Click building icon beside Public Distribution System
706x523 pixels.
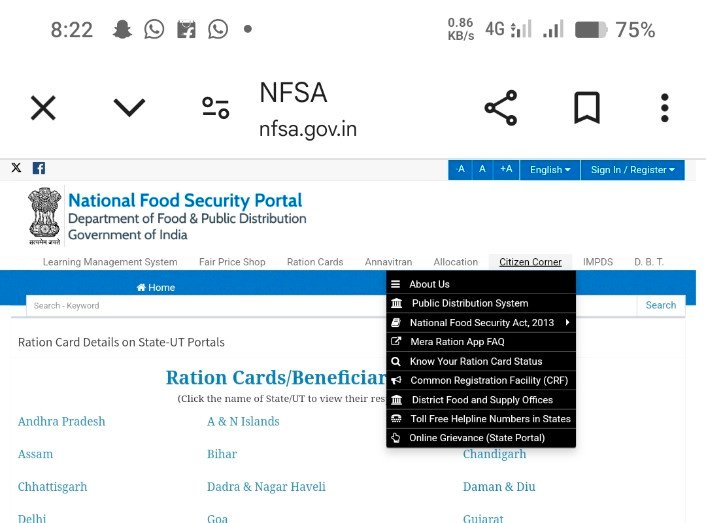click(x=396, y=303)
